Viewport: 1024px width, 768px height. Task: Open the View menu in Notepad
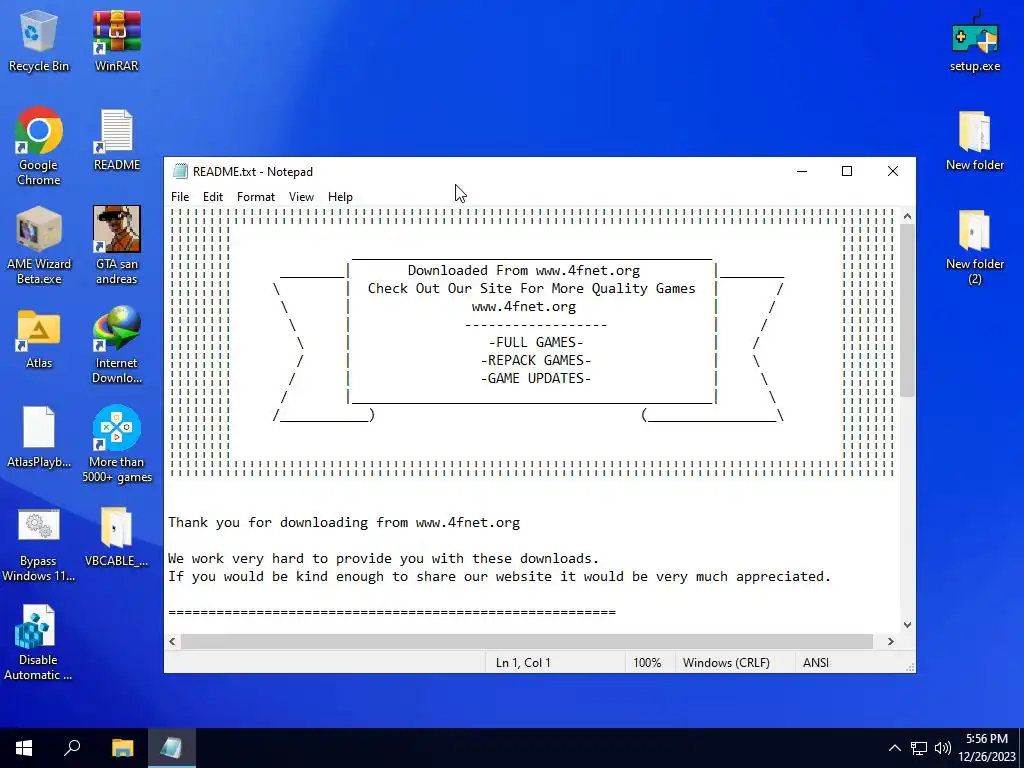click(x=301, y=197)
